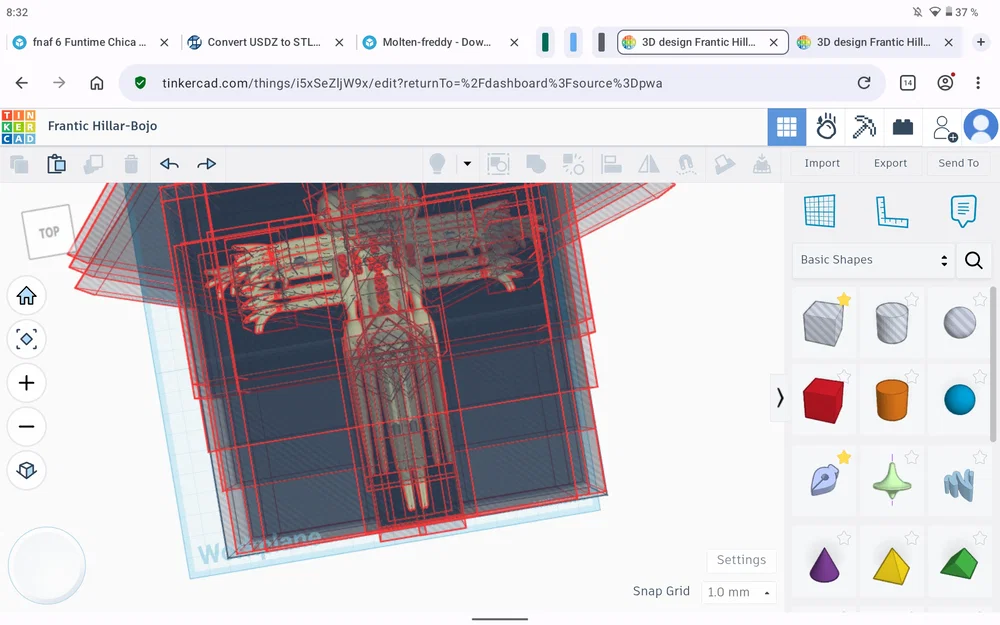This screenshot has width=1000, height=625.
Task: Select the Ruler tool icon
Action: [891, 212]
